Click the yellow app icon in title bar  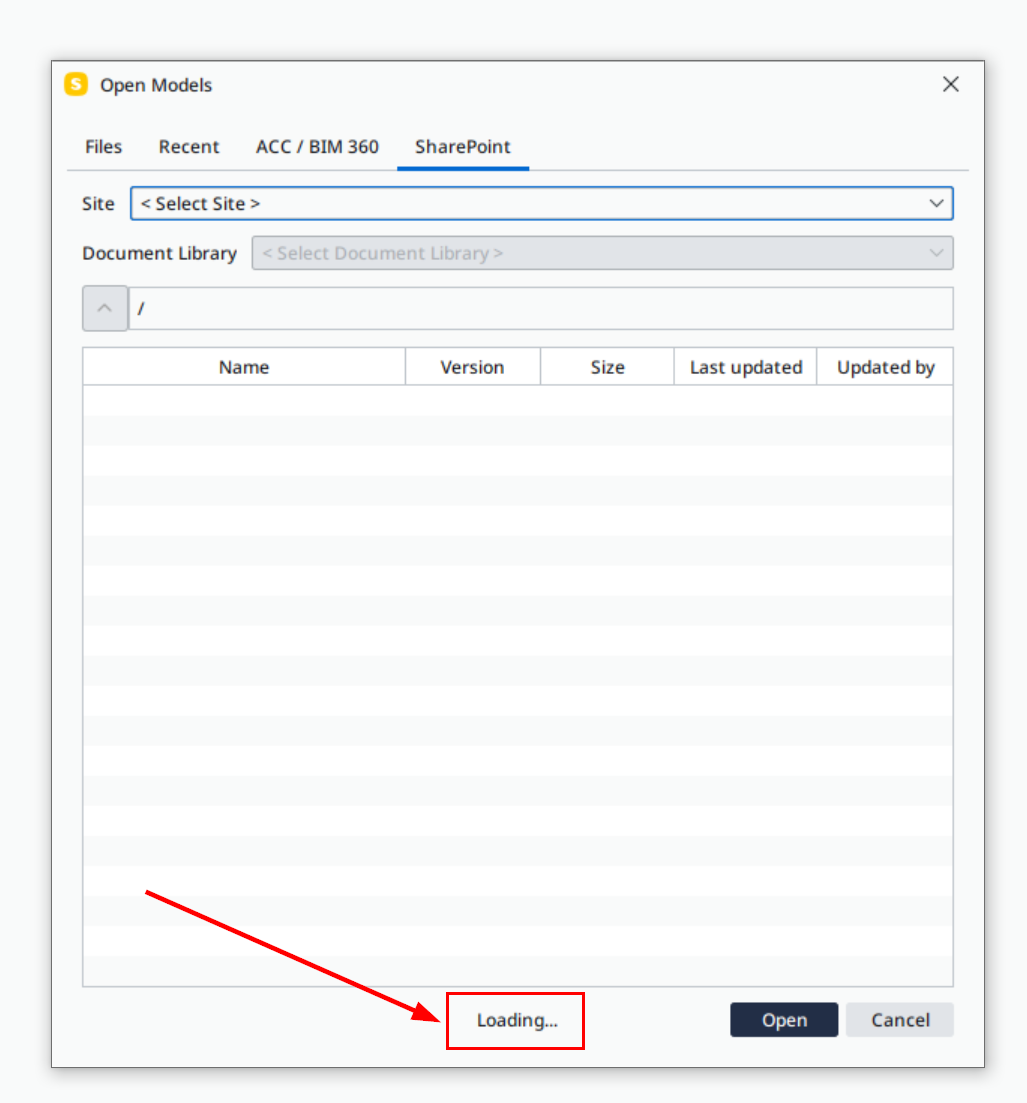click(x=76, y=84)
